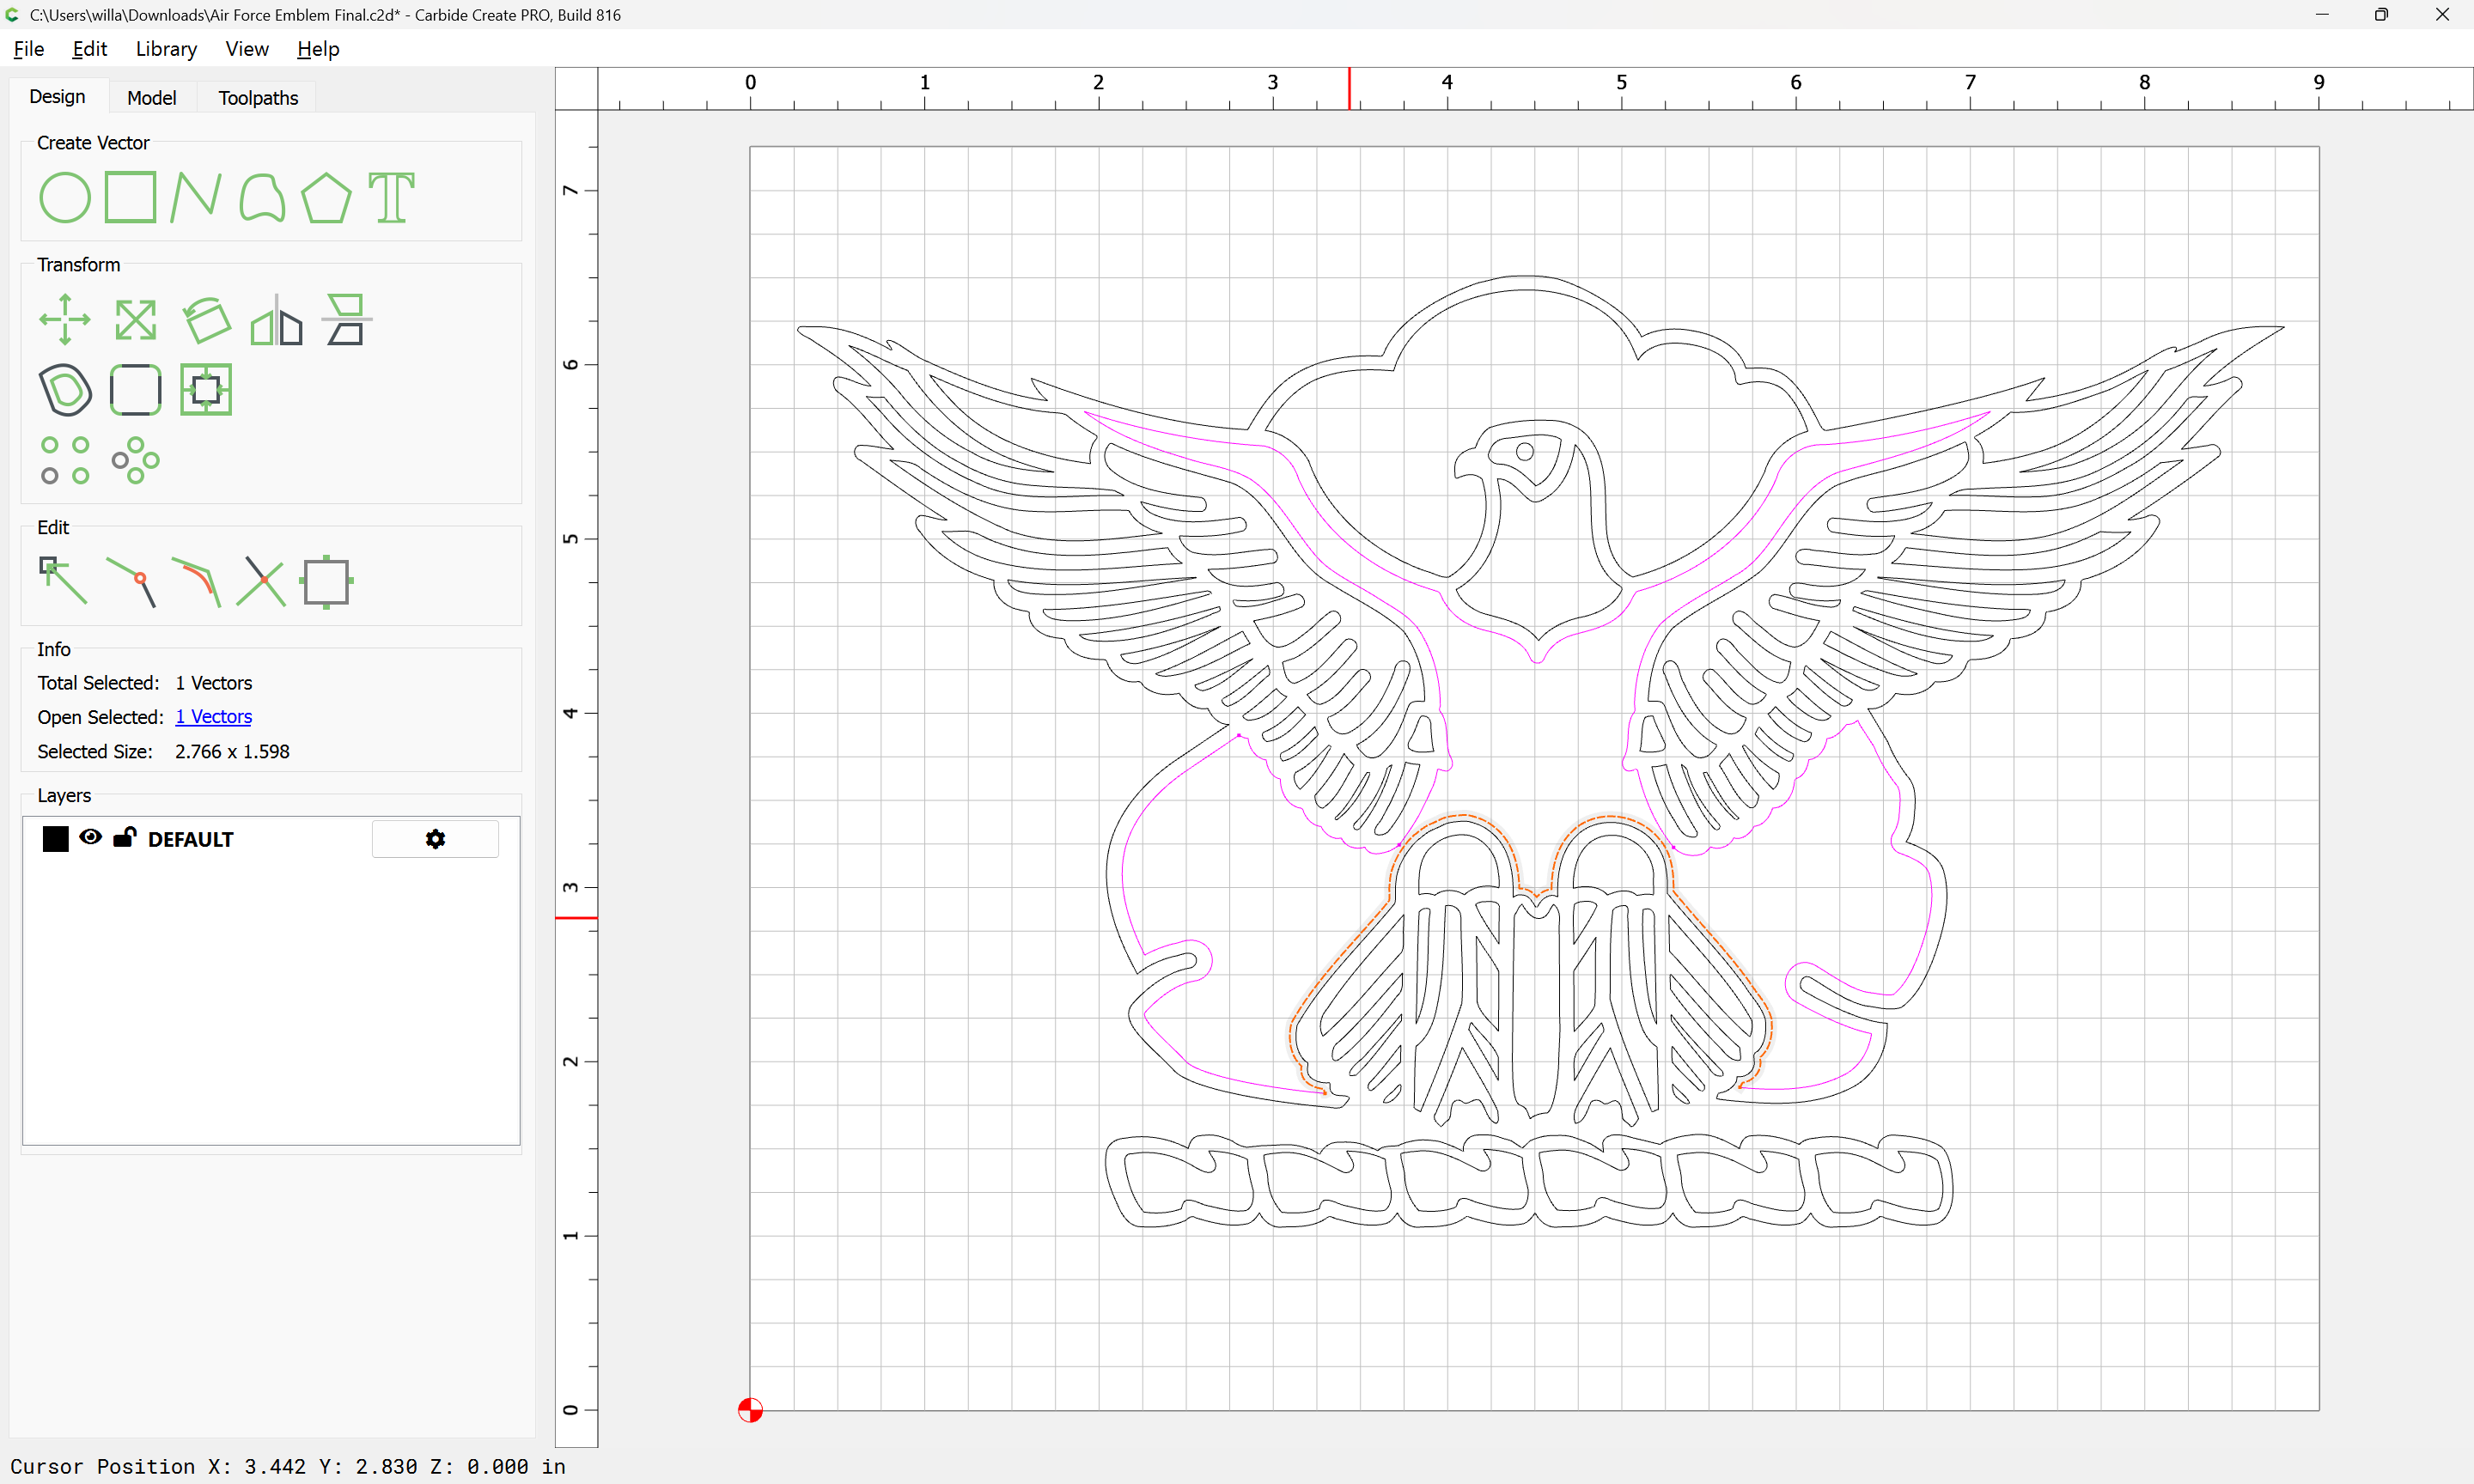Toggle lock on DEFAULT layer

(124, 837)
